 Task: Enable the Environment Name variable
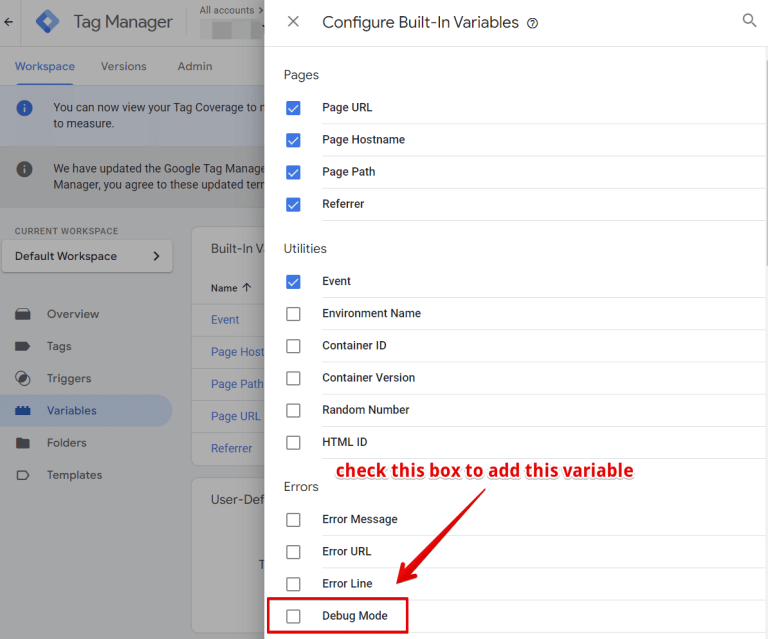click(x=293, y=314)
